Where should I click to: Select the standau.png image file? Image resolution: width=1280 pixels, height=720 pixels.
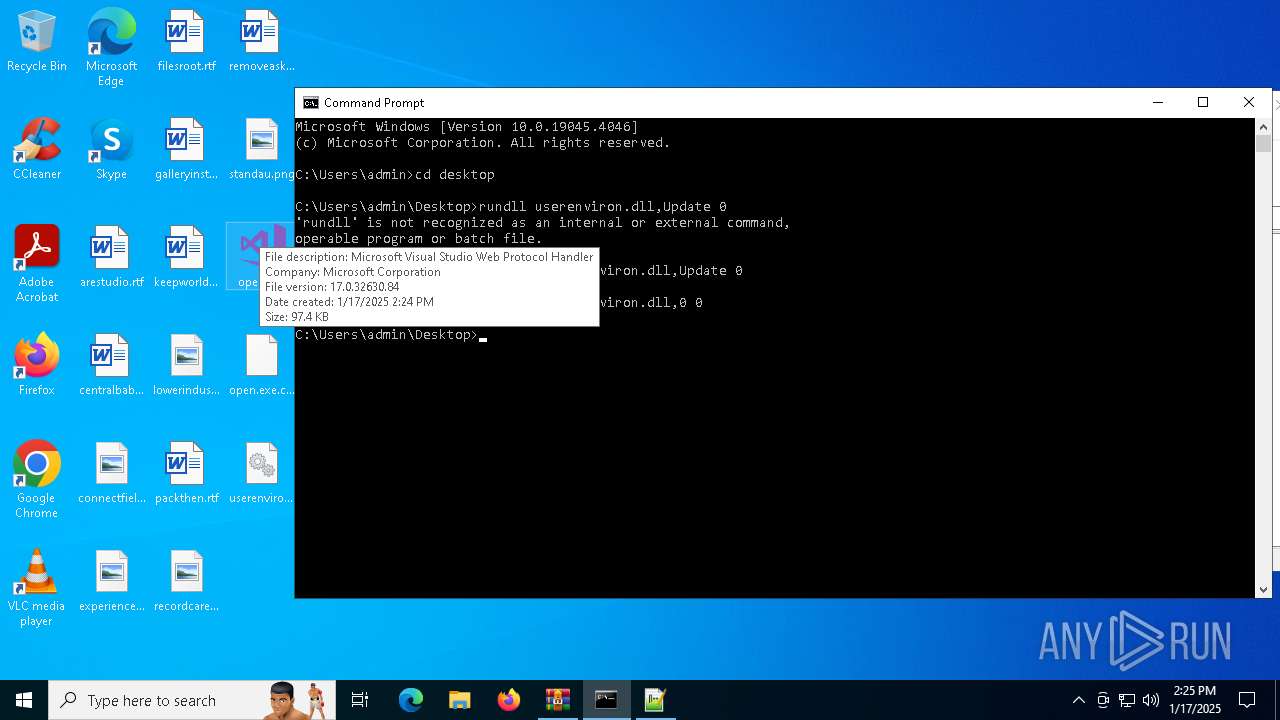pyautogui.click(x=261, y=150)
